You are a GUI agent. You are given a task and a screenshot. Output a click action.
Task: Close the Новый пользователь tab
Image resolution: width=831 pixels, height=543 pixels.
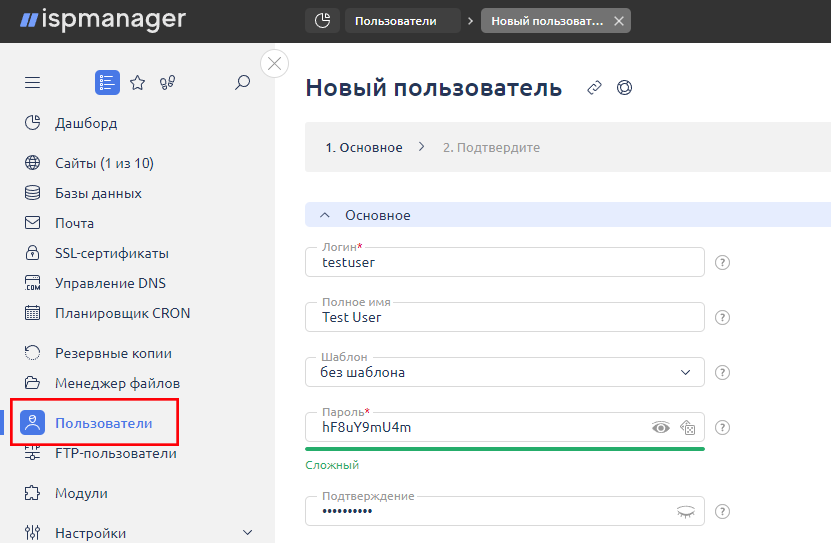point(618,21)
